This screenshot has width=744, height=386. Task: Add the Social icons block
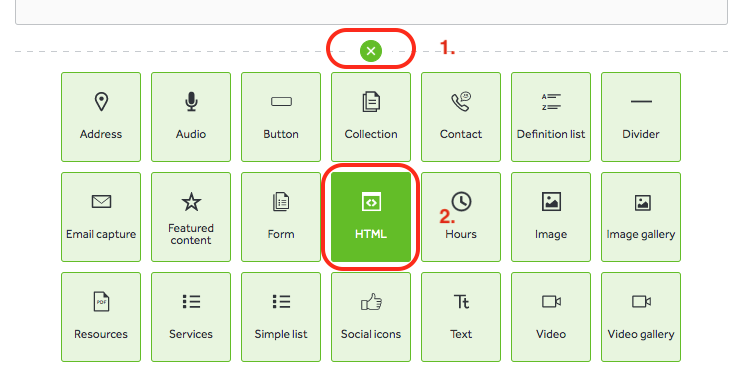click(x=371, y=317)
